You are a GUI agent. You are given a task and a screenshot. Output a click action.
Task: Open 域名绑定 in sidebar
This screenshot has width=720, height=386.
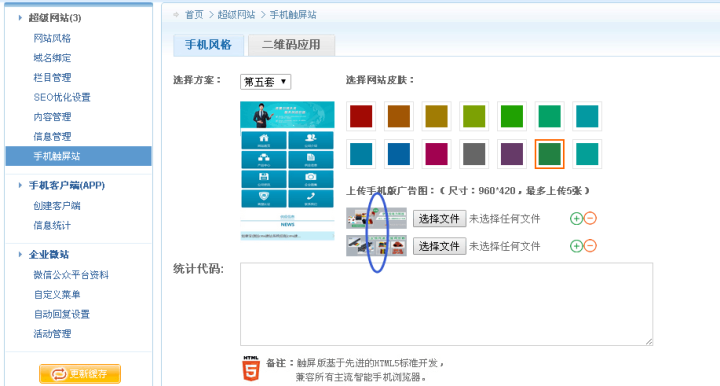[52, 58]
